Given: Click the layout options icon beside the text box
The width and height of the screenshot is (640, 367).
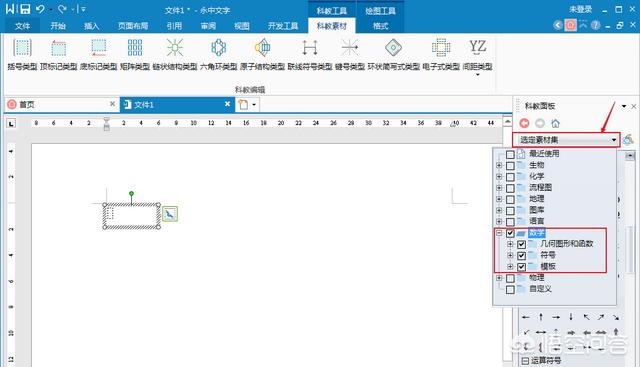Looking at the screenshot, I should coord(170,214).
